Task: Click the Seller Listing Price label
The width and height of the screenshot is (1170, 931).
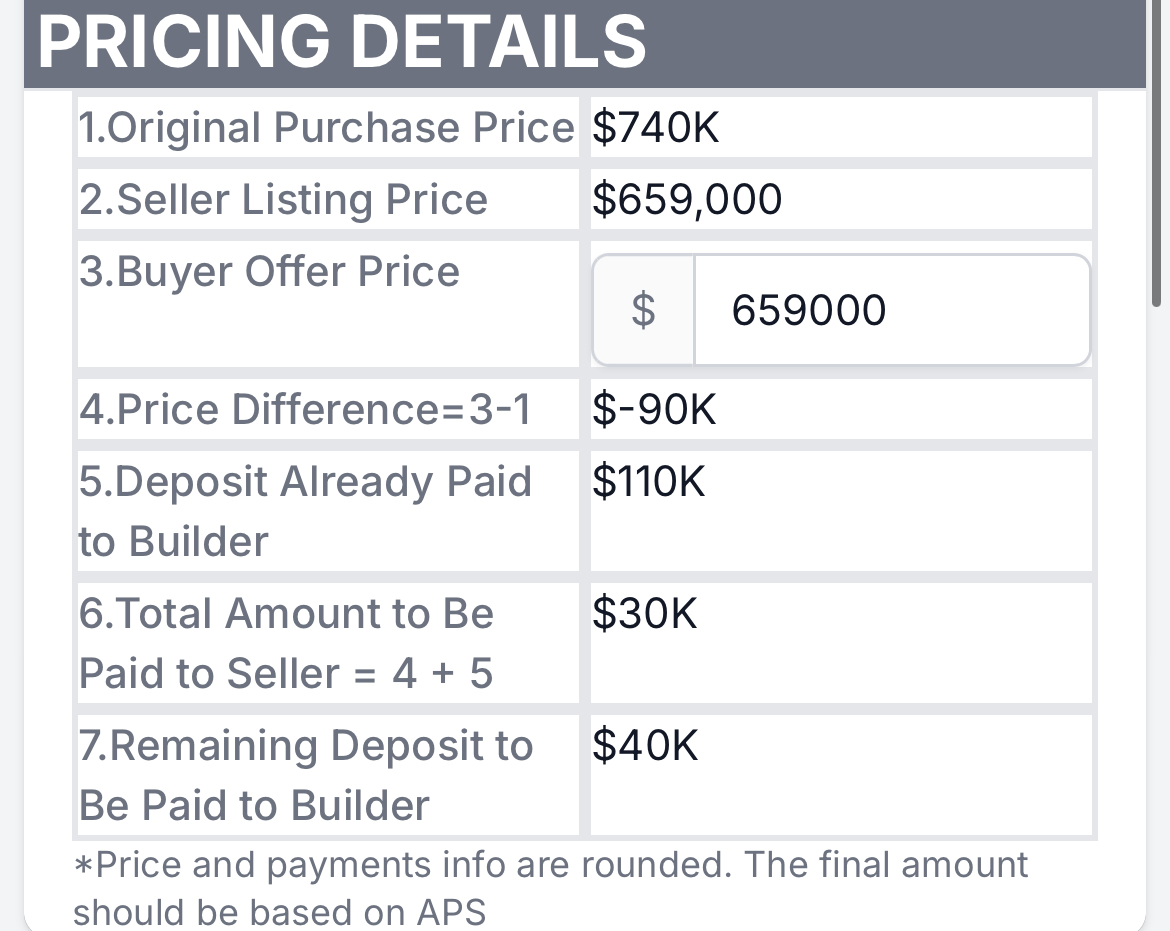Action: pyautogui.click(x=284, y=199)
